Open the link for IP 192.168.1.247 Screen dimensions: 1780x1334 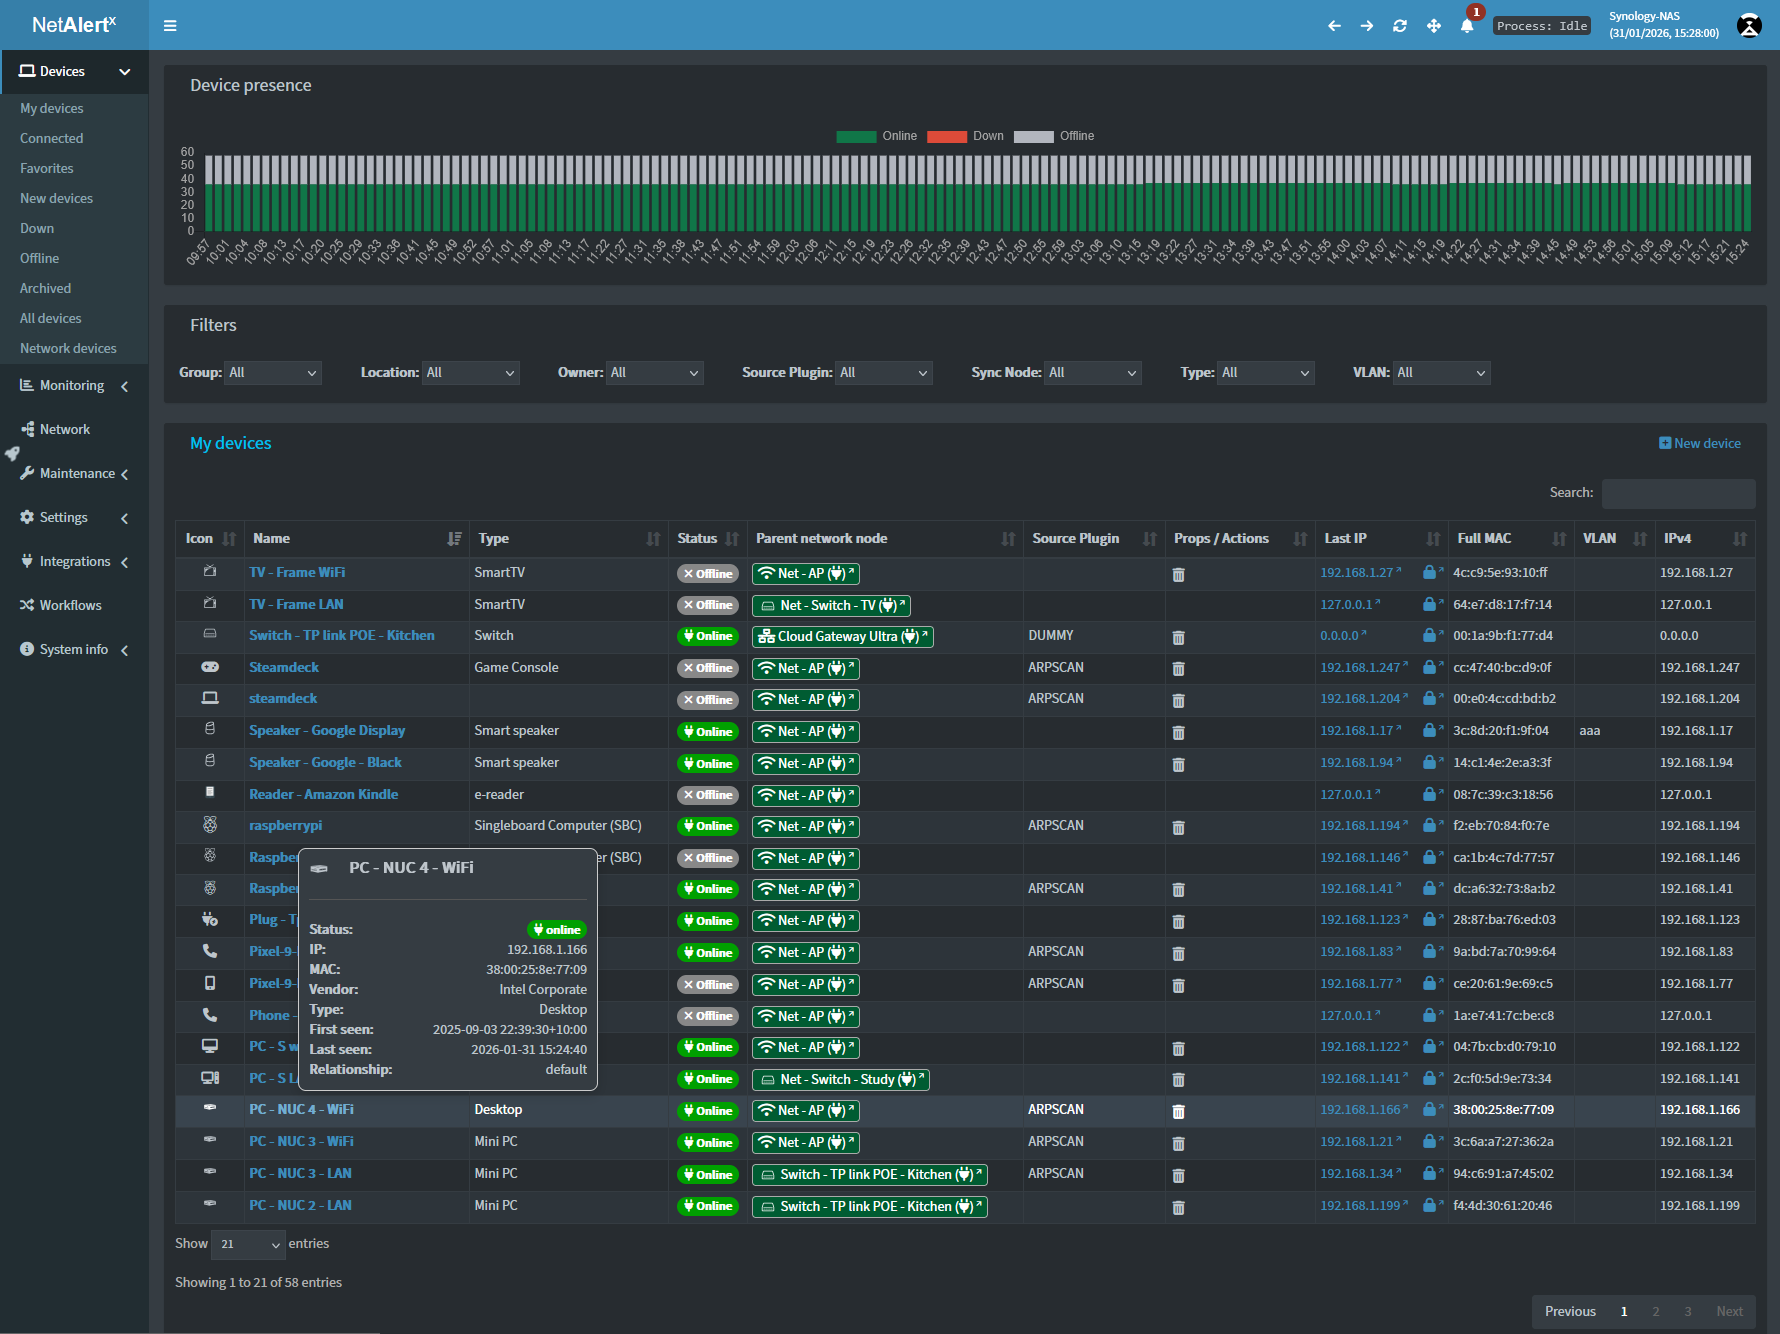[x=1358, y=667]
